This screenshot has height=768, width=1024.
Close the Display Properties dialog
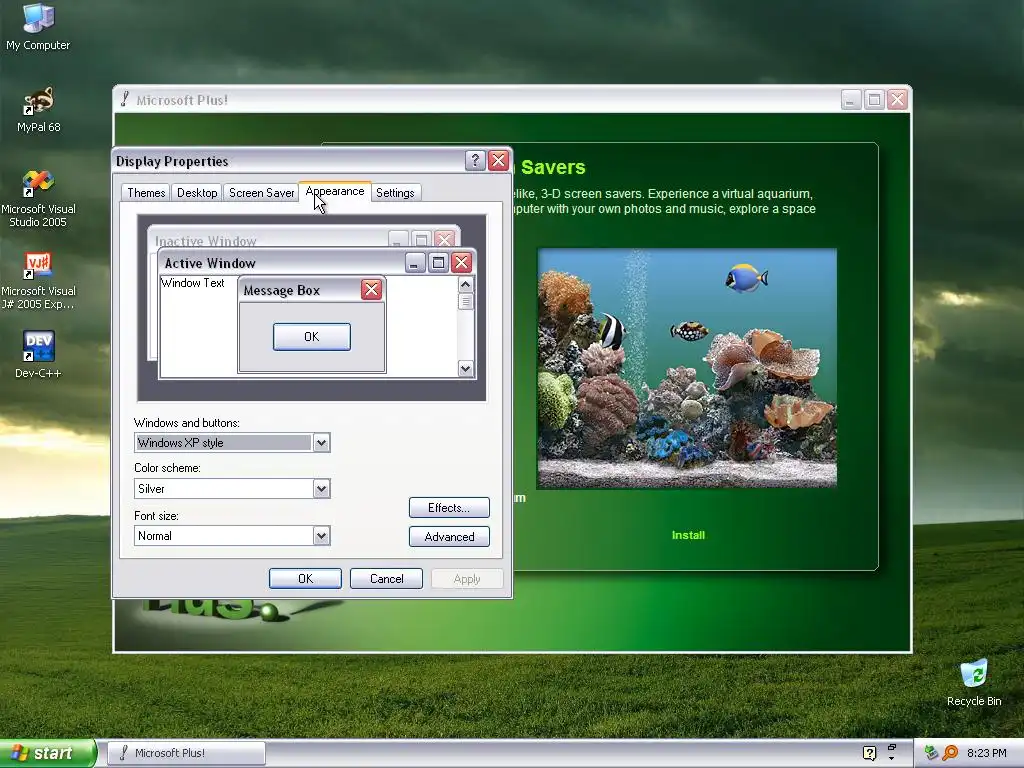[498, 160]
